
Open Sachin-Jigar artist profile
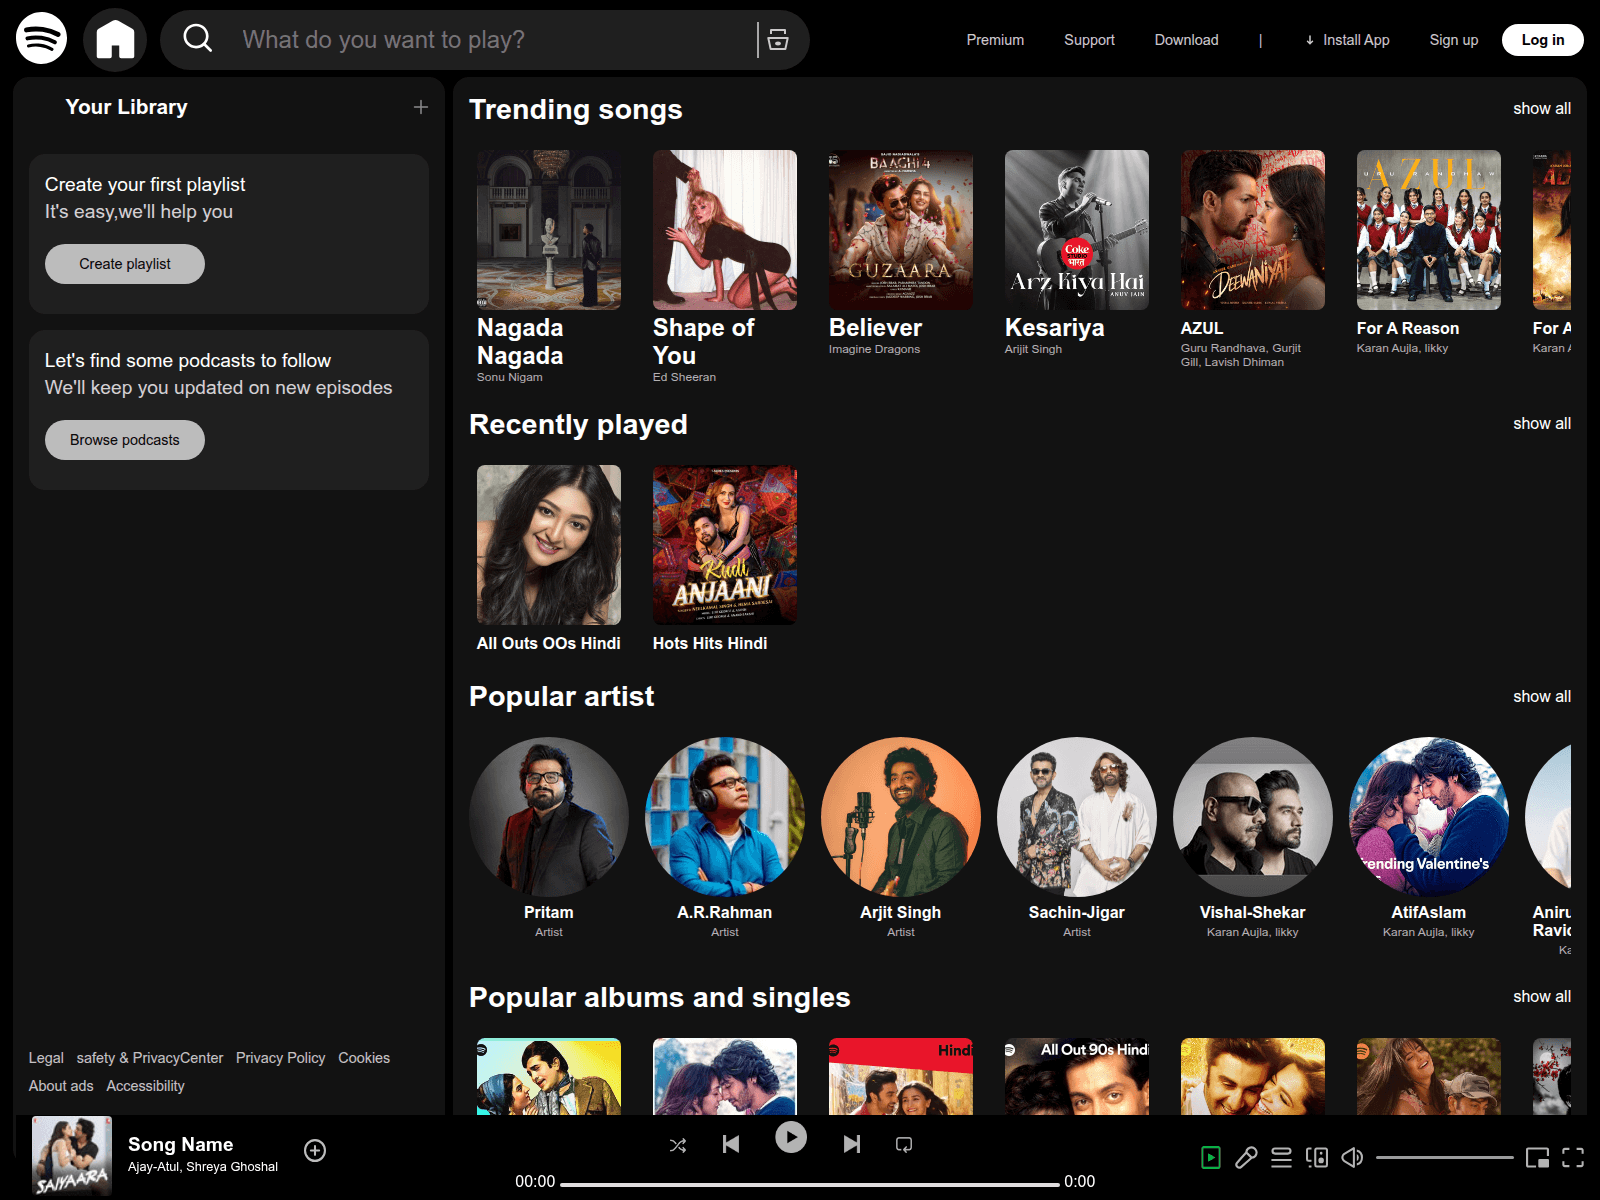(1077, 838)
